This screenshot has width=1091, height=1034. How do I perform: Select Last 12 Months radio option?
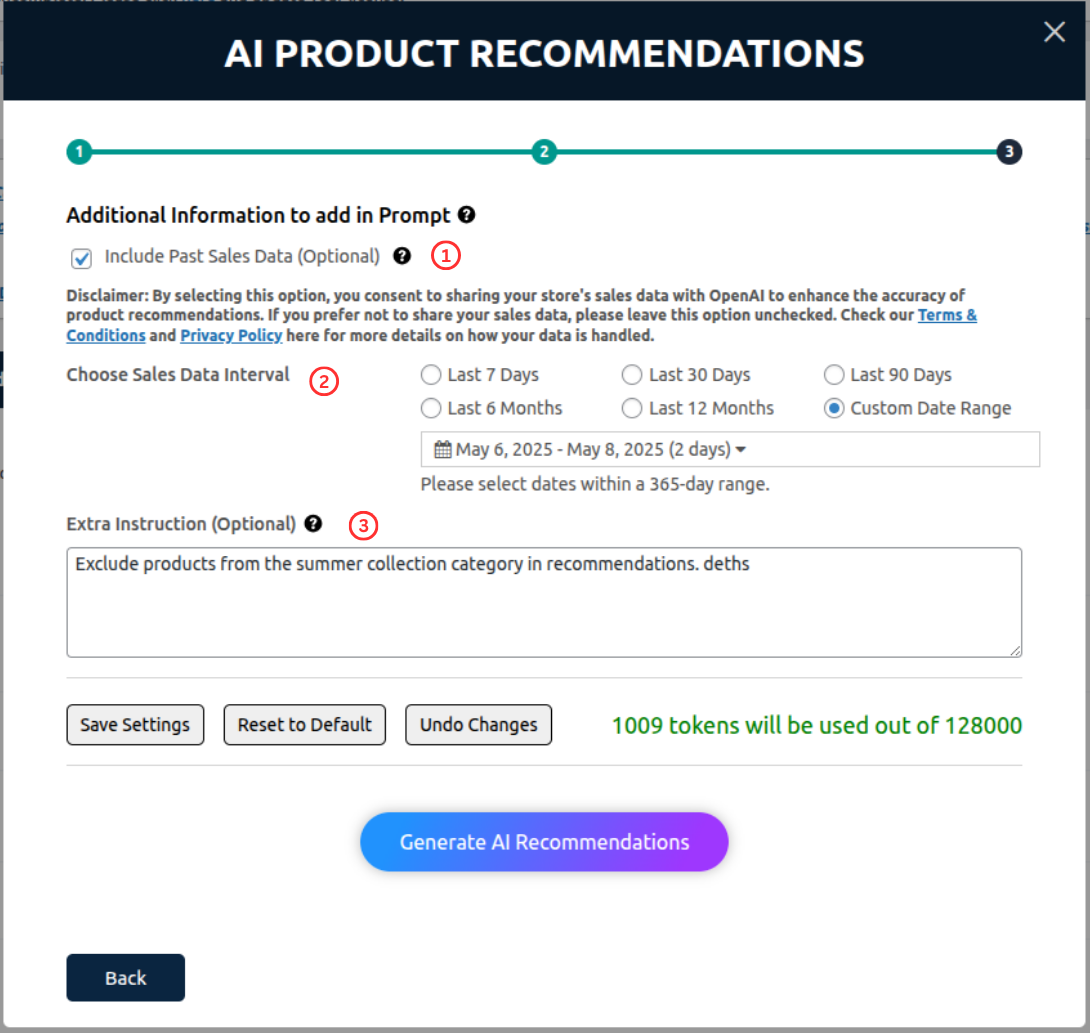(x=632, y=408)
